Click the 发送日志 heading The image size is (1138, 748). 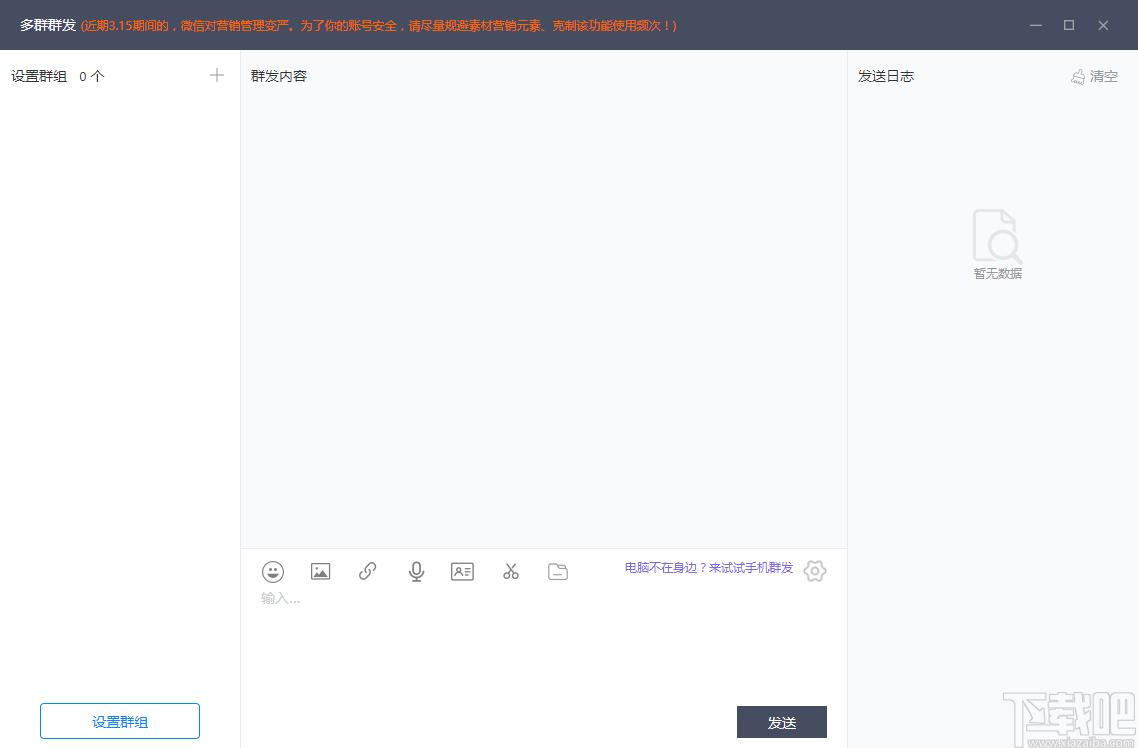(885, 76)
